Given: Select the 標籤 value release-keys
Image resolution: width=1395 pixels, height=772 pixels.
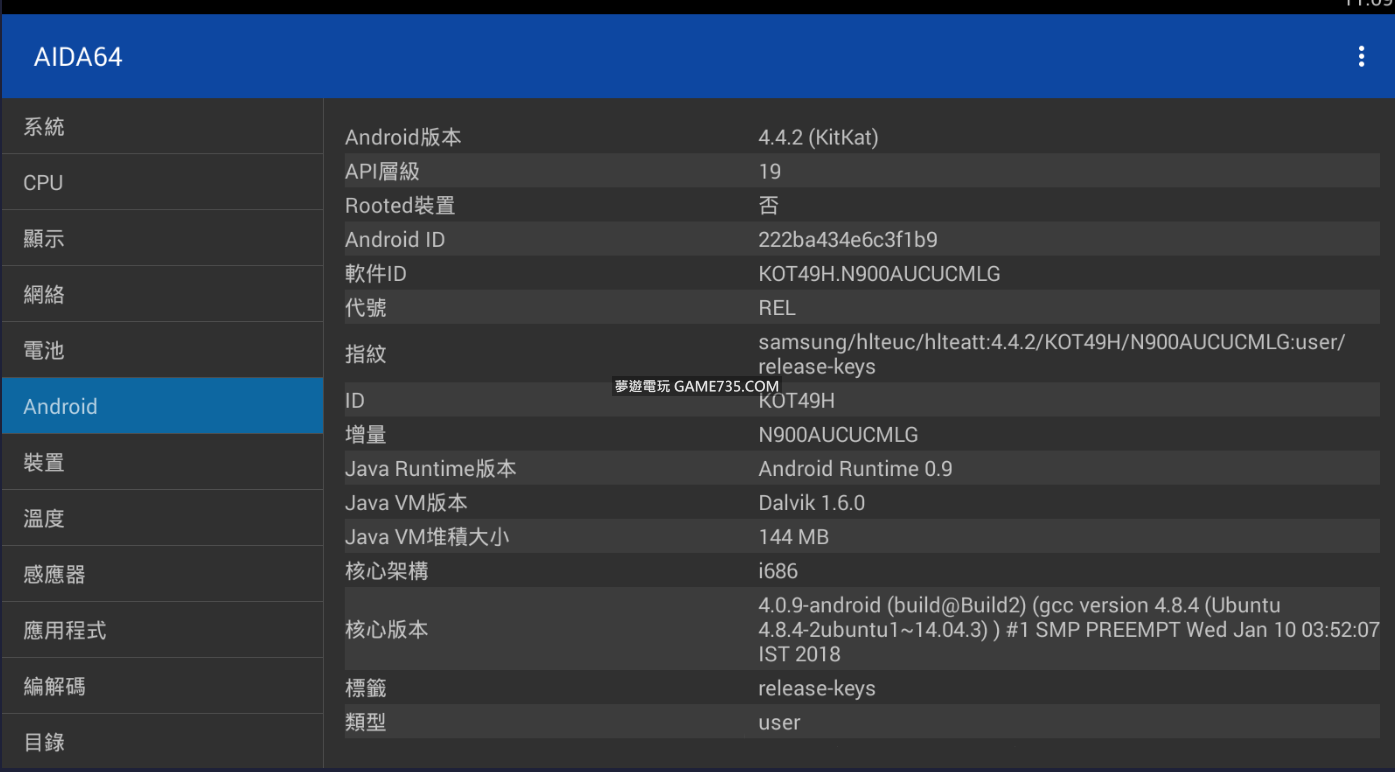Looking at the screenshot, I should (x=817, y=688).
